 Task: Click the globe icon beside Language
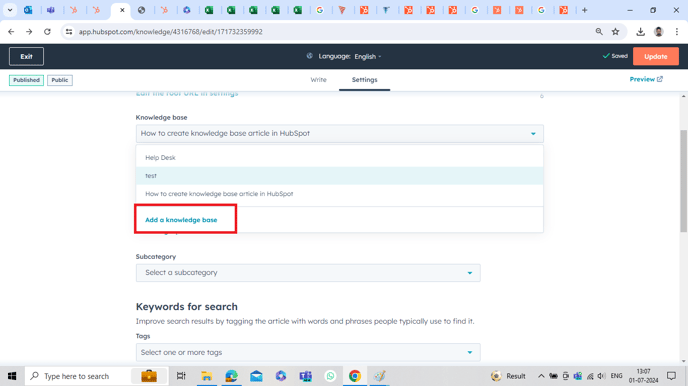(310, 56)
